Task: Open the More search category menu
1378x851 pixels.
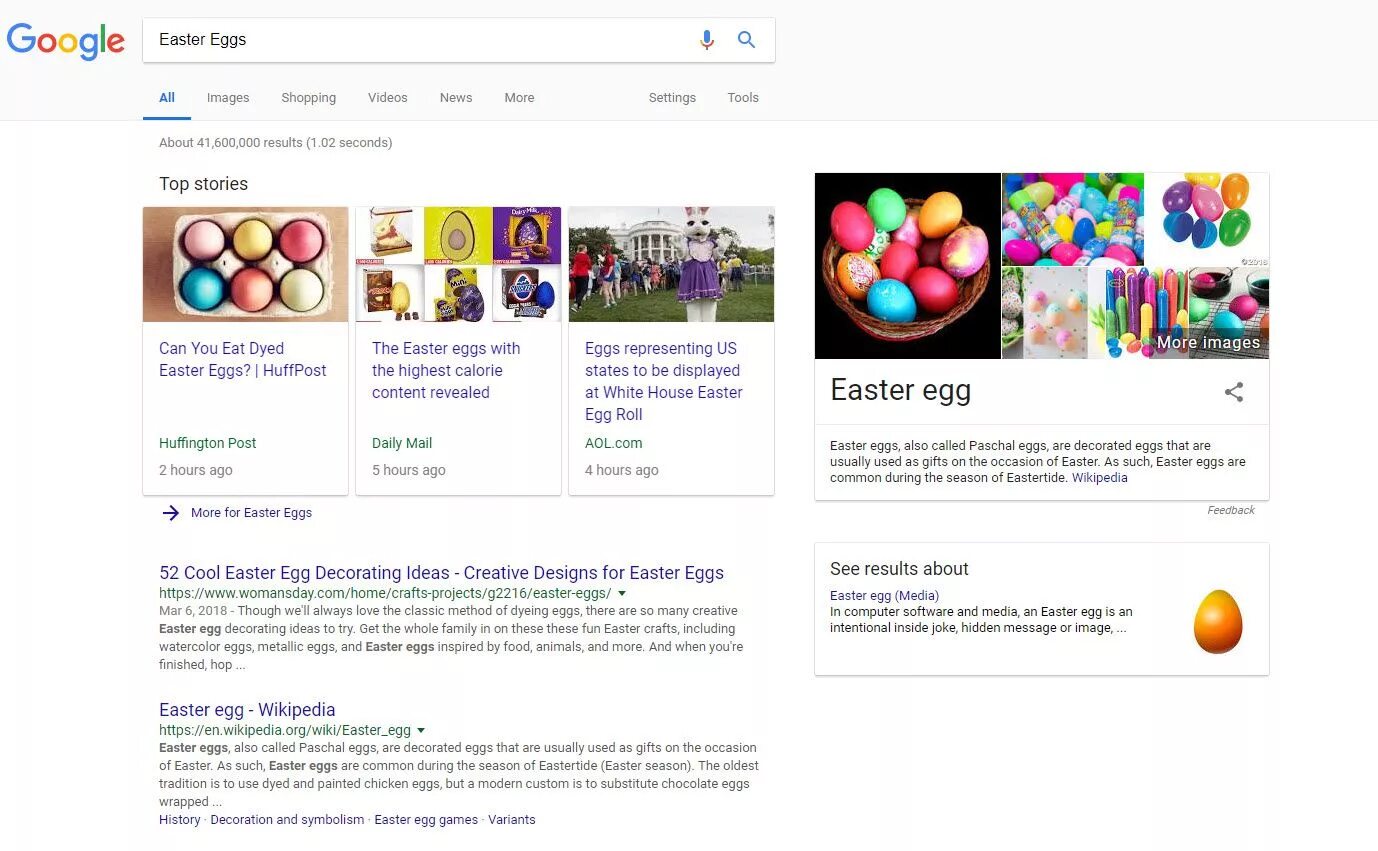Action: 519,98
